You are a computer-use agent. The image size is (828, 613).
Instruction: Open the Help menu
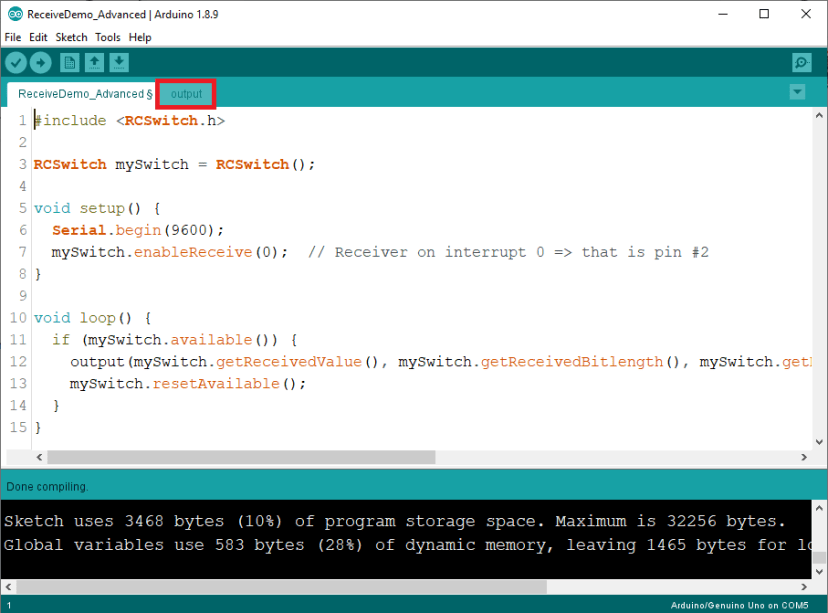coord(140,37)
